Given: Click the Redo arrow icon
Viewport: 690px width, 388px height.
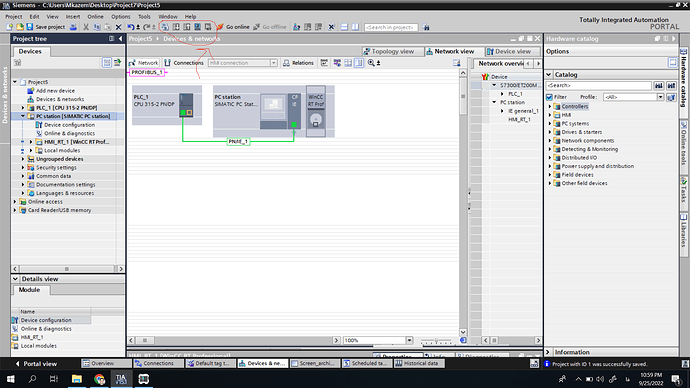Looking at the screenshot, I should point(146,27).
